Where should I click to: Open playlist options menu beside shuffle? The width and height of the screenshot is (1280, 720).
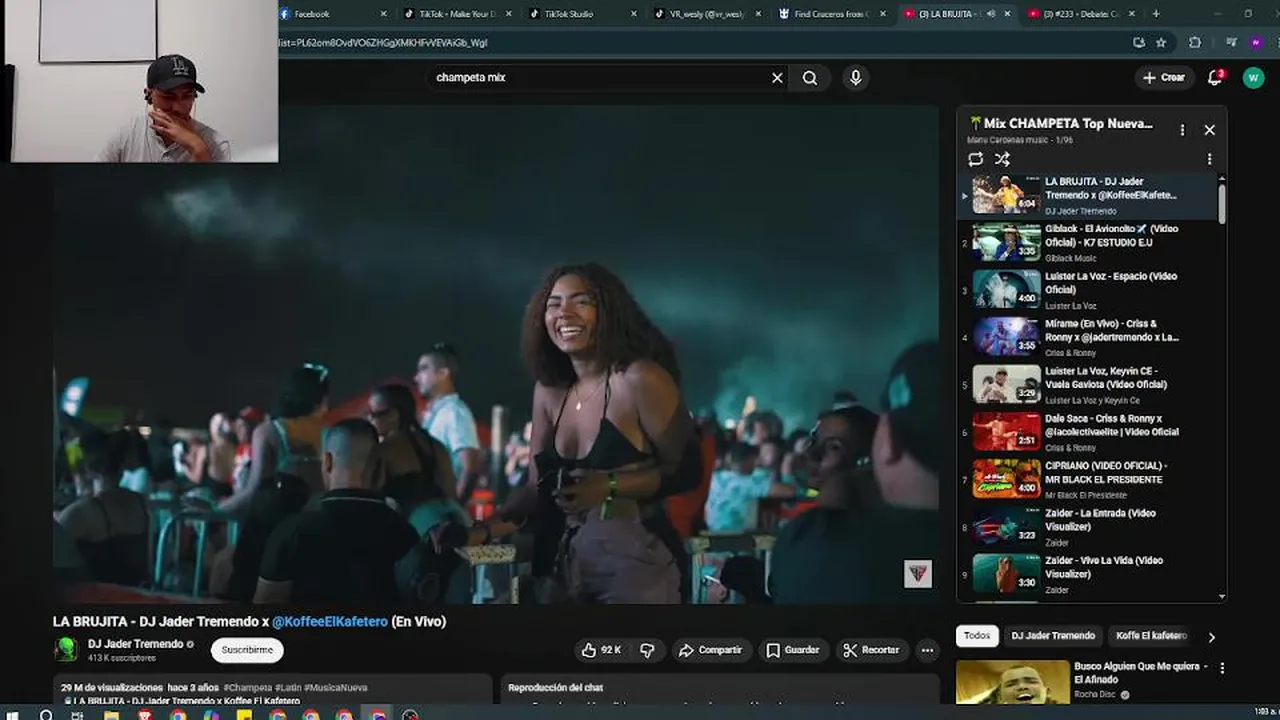point(1209,159)
